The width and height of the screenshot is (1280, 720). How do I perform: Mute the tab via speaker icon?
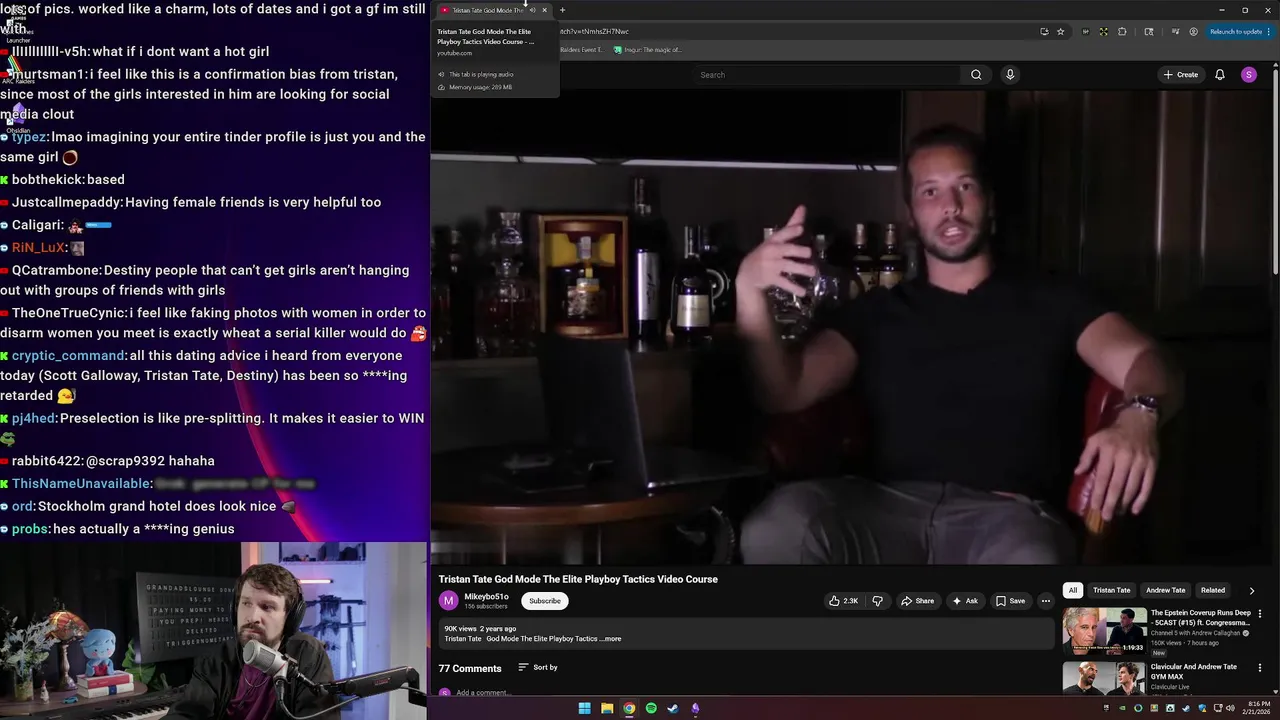click(532, 10)
